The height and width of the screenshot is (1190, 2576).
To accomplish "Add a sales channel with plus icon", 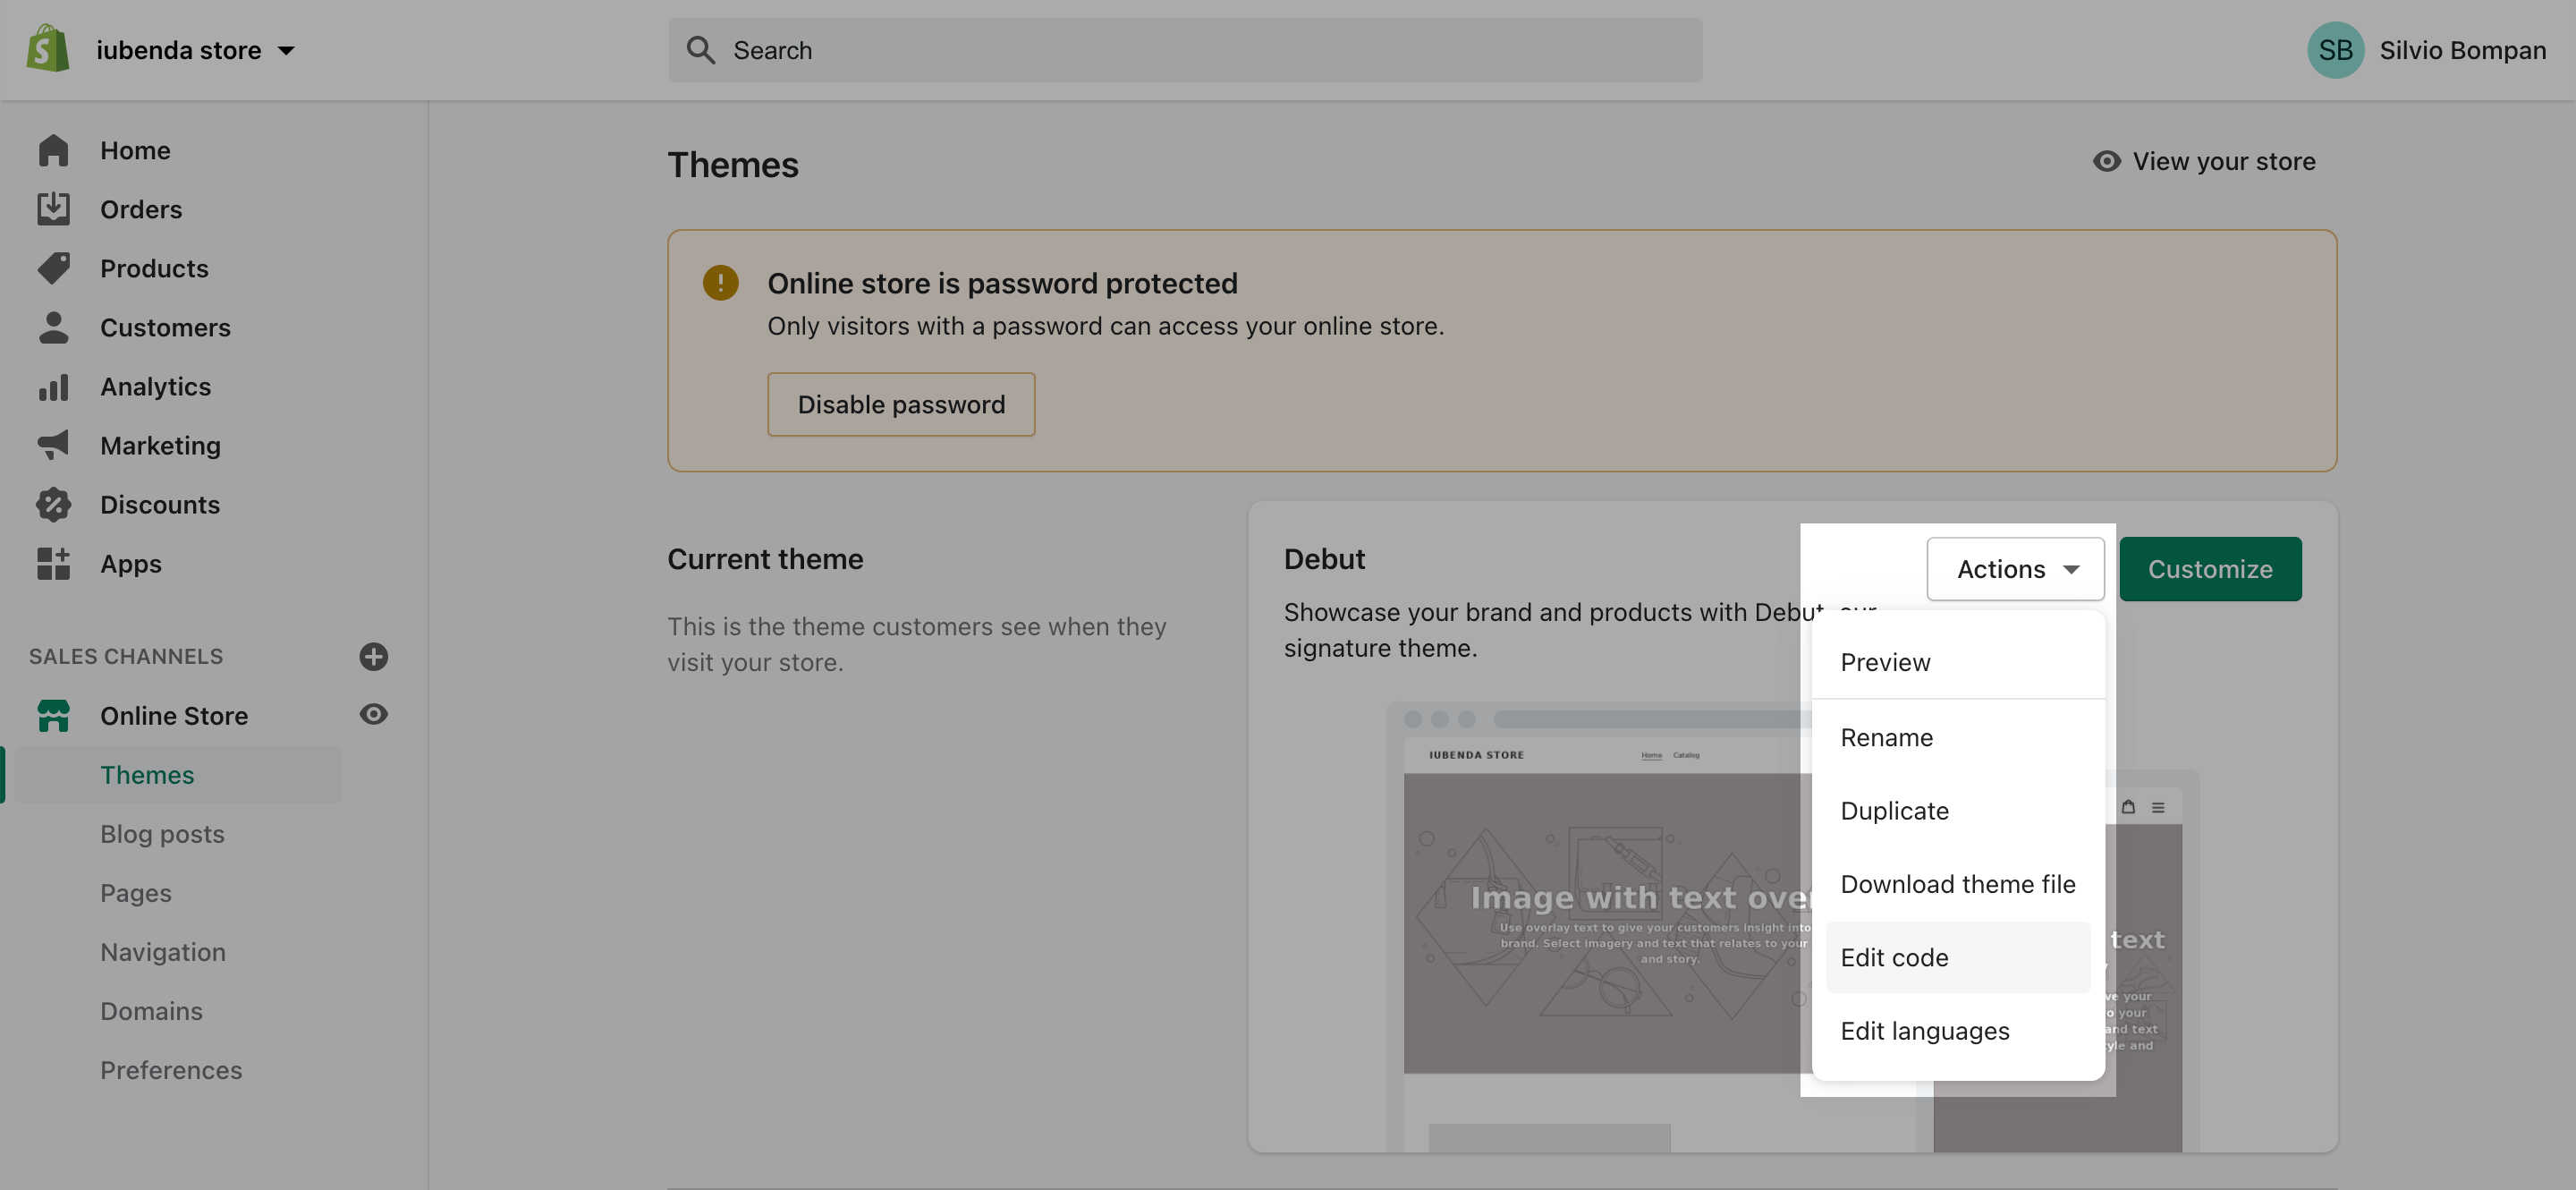I will coord(373,656).
